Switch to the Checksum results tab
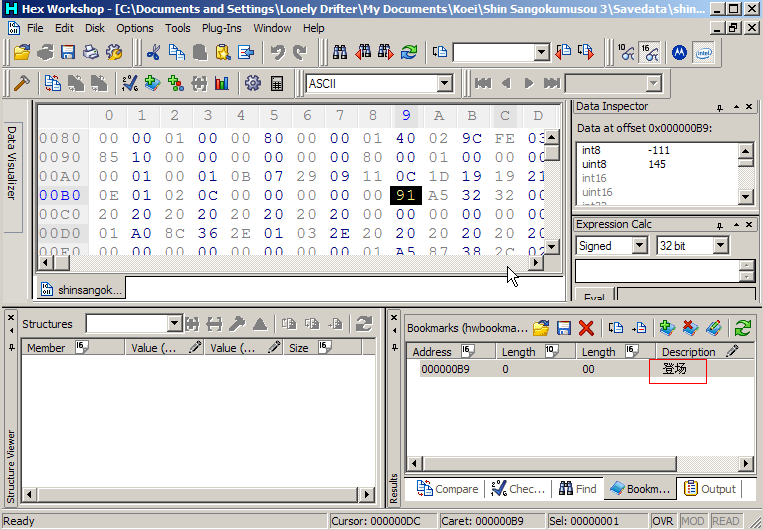The width and height of the screenshot is (763, 530). [x=517, y=489]
